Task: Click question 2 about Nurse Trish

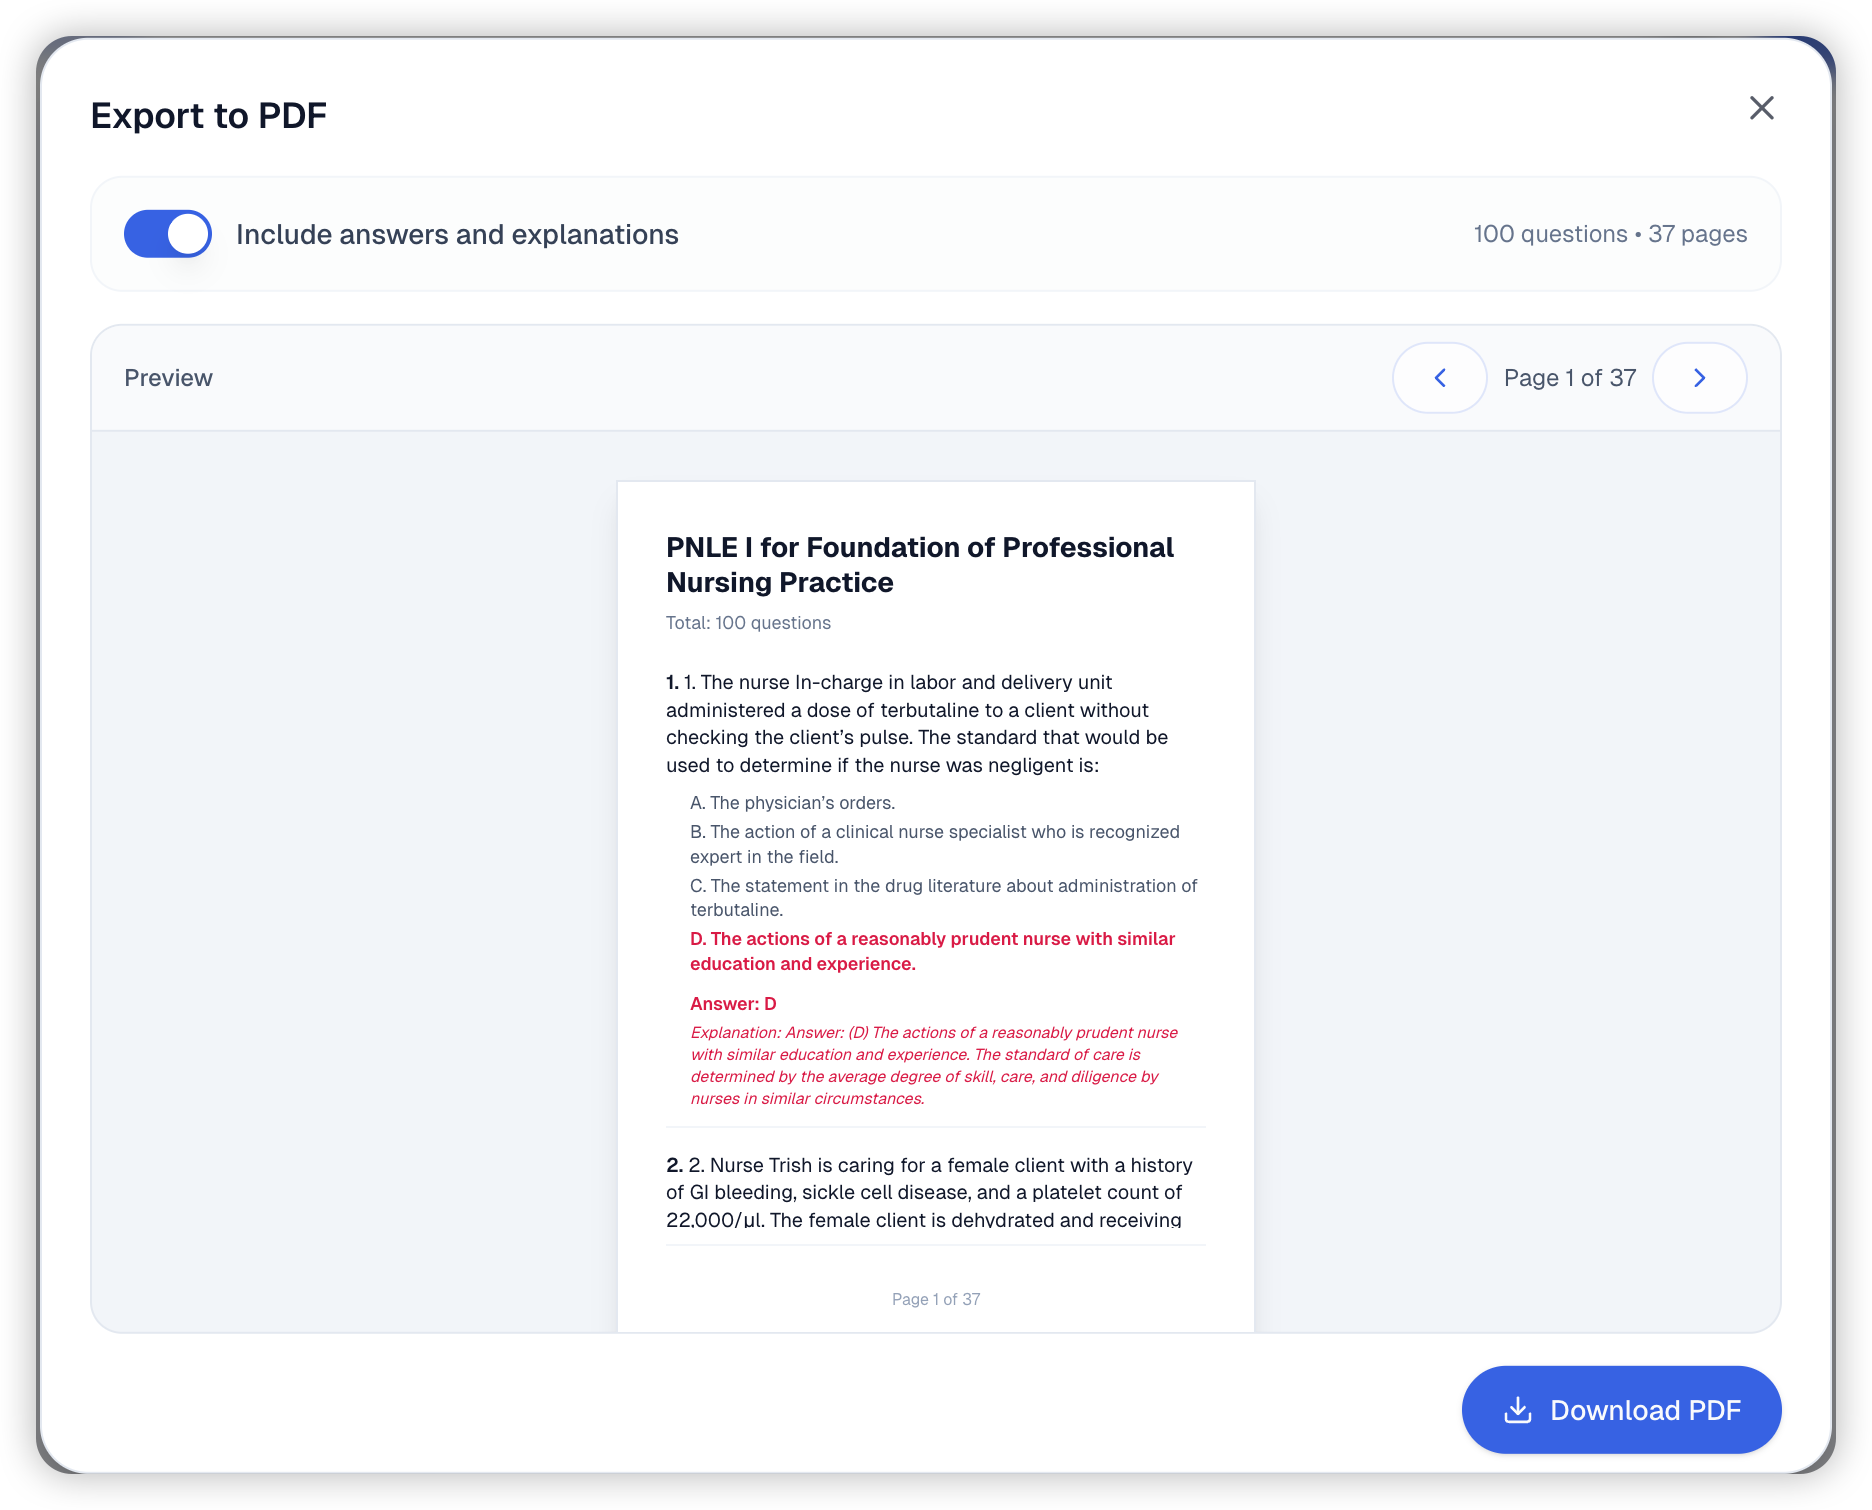Action: (x=929, y=1192)
